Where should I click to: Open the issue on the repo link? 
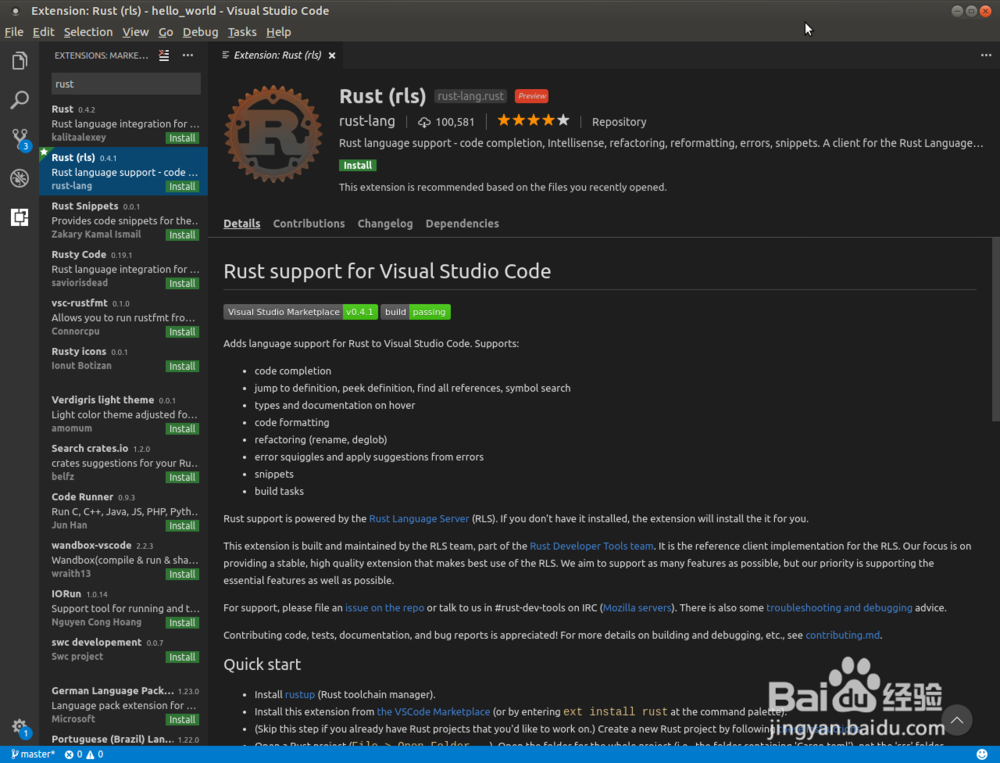coord(385,608)
